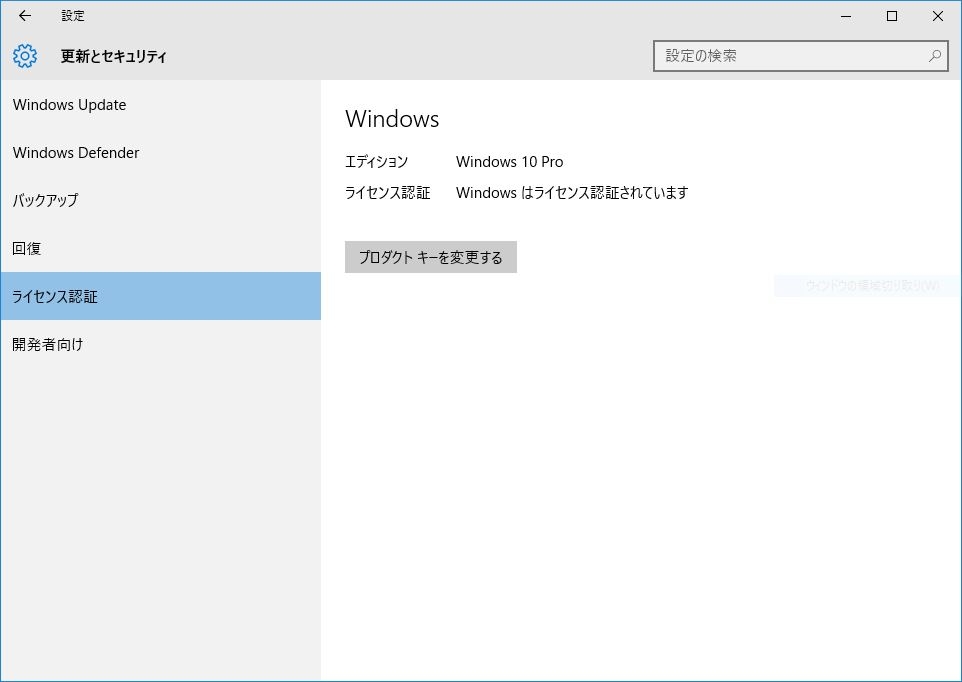The image size is (962, 682).
Task: Click プロダクト キーを変更する button
Action: [x=431, y=257]
